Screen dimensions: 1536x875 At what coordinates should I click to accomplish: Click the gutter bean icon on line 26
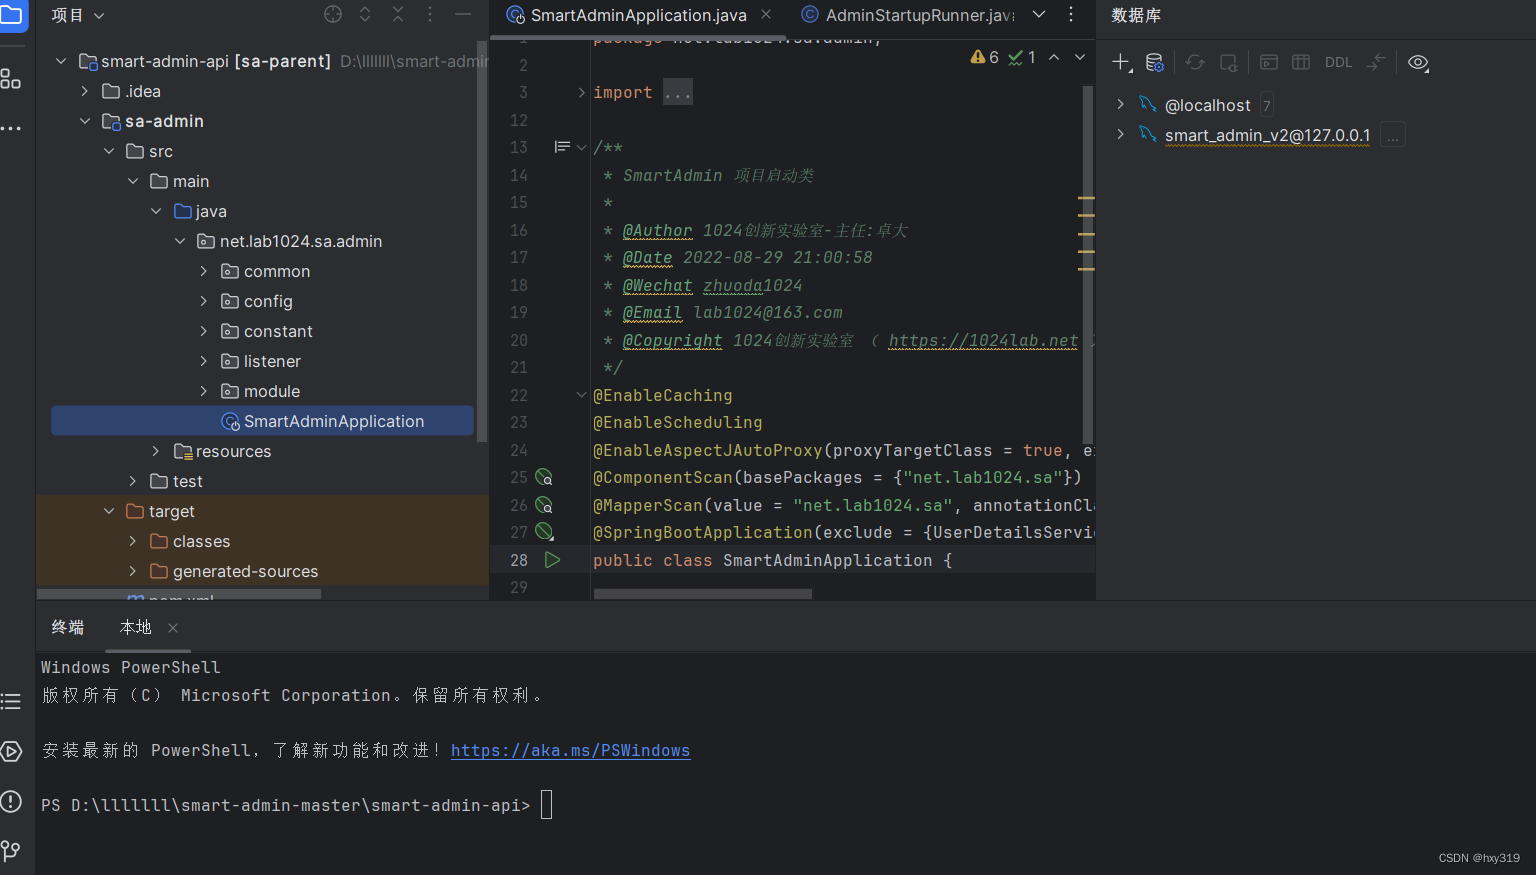coord(544,505)
